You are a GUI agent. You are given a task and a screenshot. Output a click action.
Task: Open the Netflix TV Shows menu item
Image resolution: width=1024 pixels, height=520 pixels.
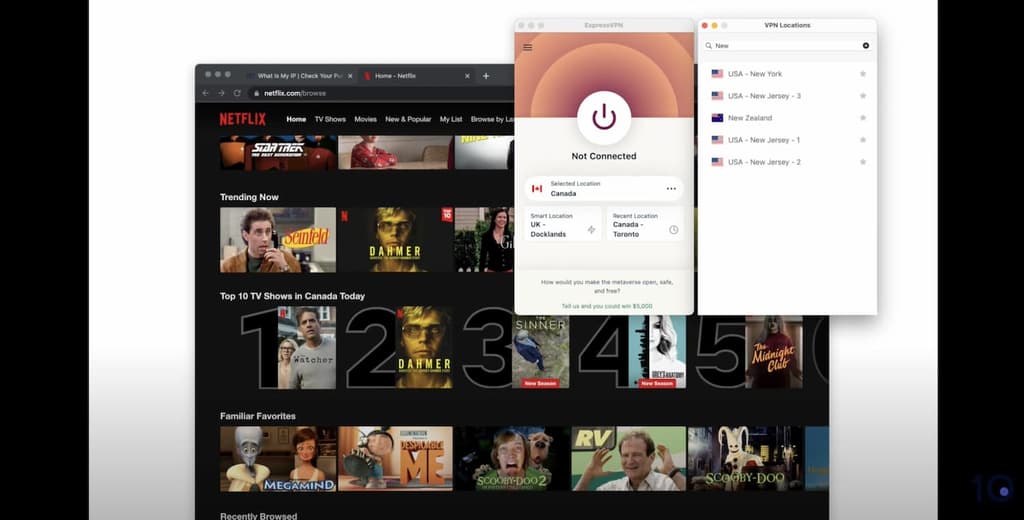(x=330, y=120)
